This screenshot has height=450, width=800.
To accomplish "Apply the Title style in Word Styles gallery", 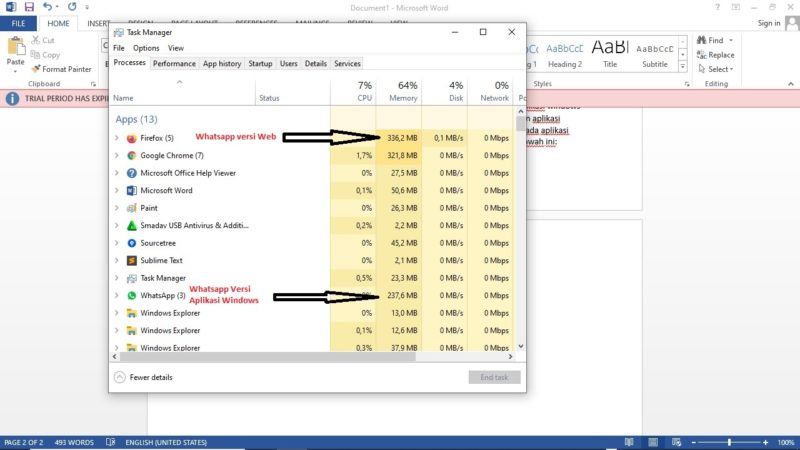I will pos(610,54).
